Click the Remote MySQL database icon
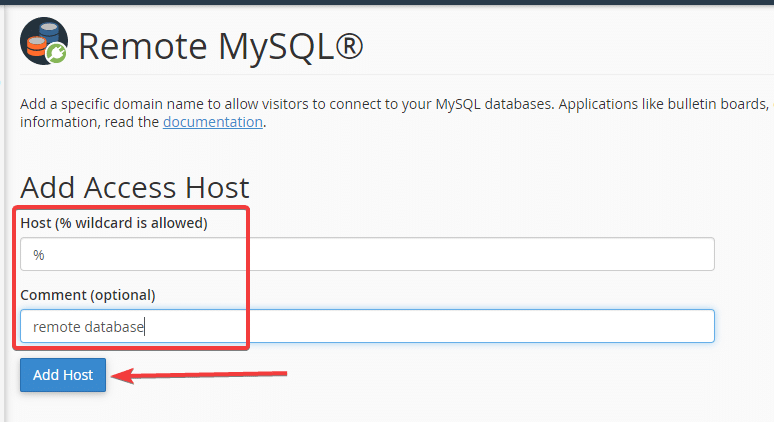This screenshot has width=774, height=422. [44, 43]
